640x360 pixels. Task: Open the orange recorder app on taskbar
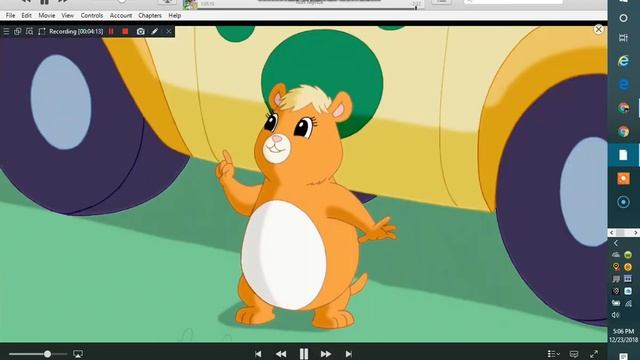[623, 178]
